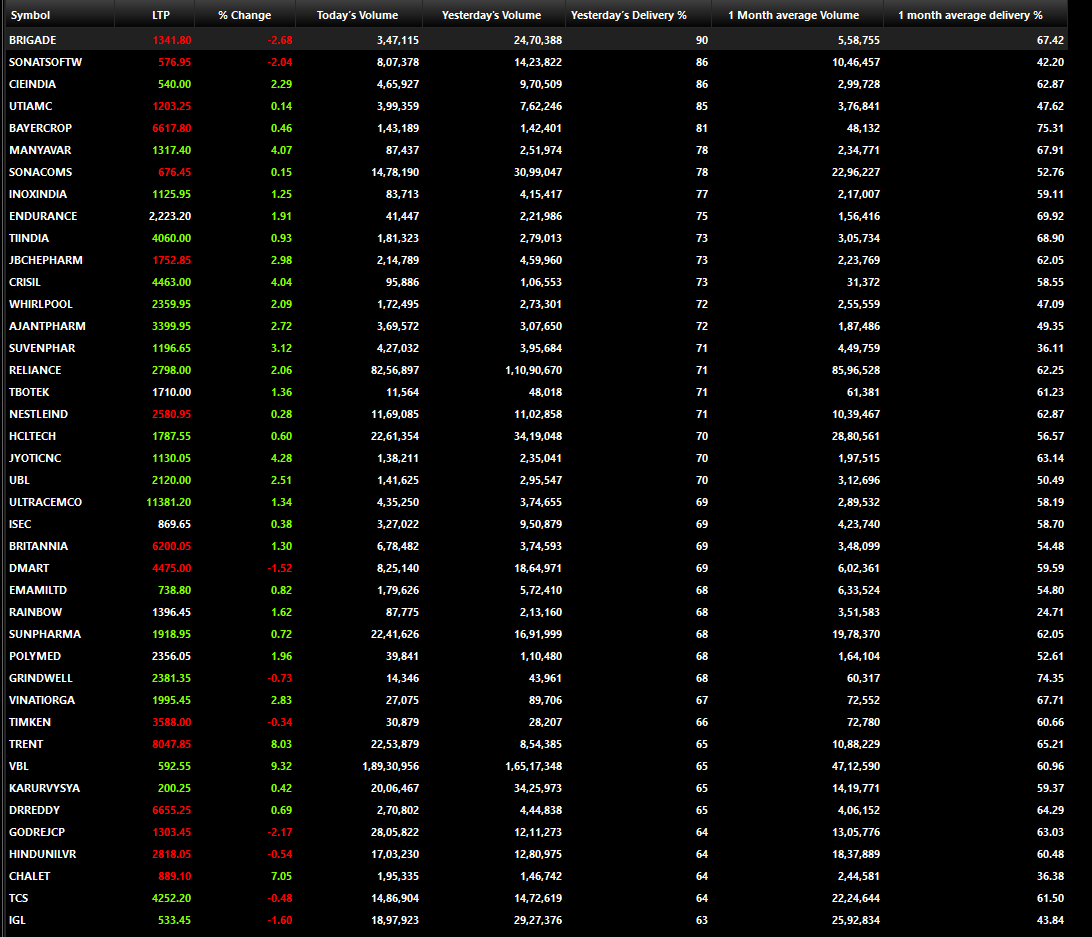This screenshot has width=1092, height=937.
Task: Click the INOXINDIA symbol
Action: 38,194
